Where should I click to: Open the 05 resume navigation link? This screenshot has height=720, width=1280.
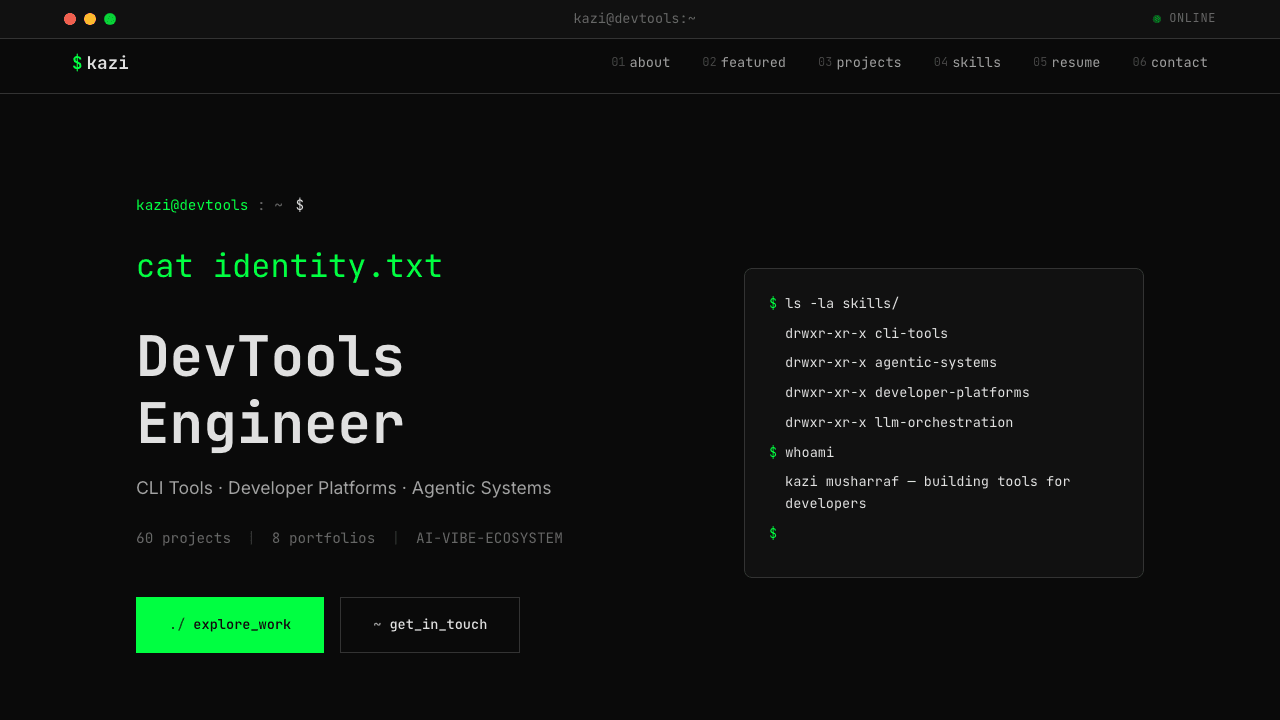tap(1066, 62)
